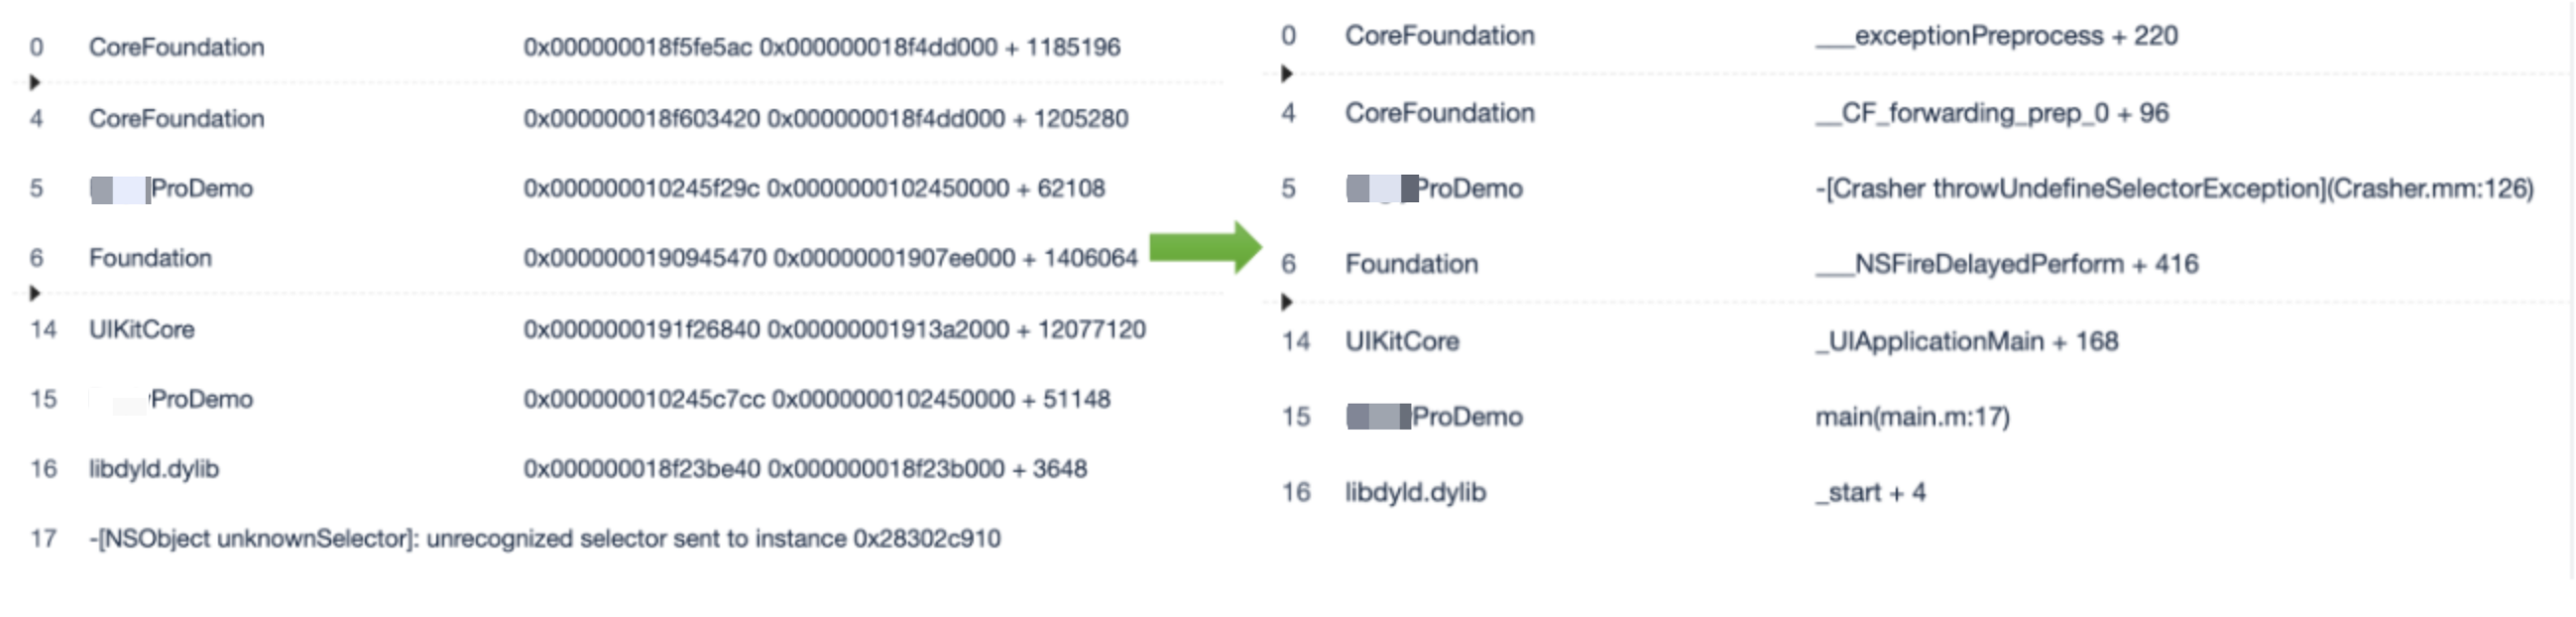The image size is (2576, 617).
Task: Select libdyld.dylib in the raw stack trace
Action: tap(154, 469)
